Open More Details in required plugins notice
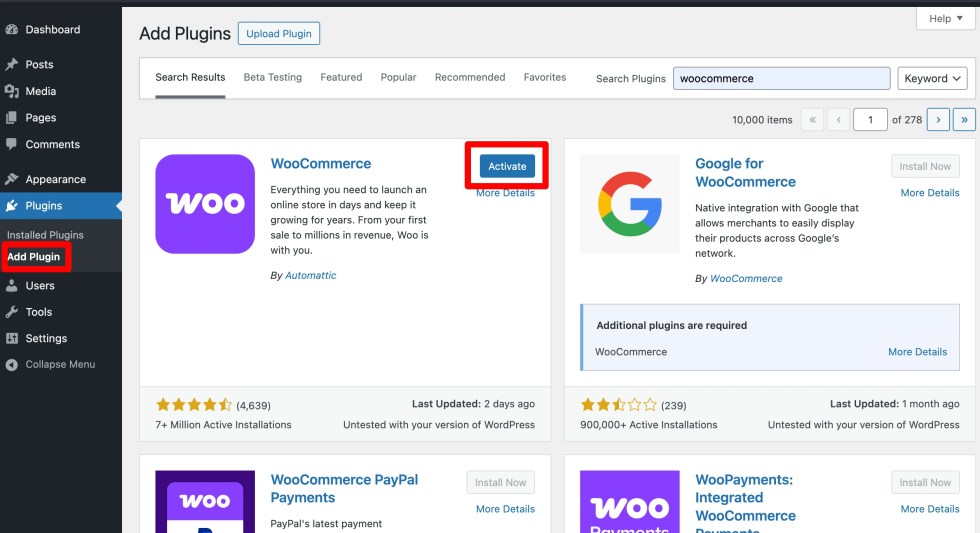980x533 pixels. (918, 352)
